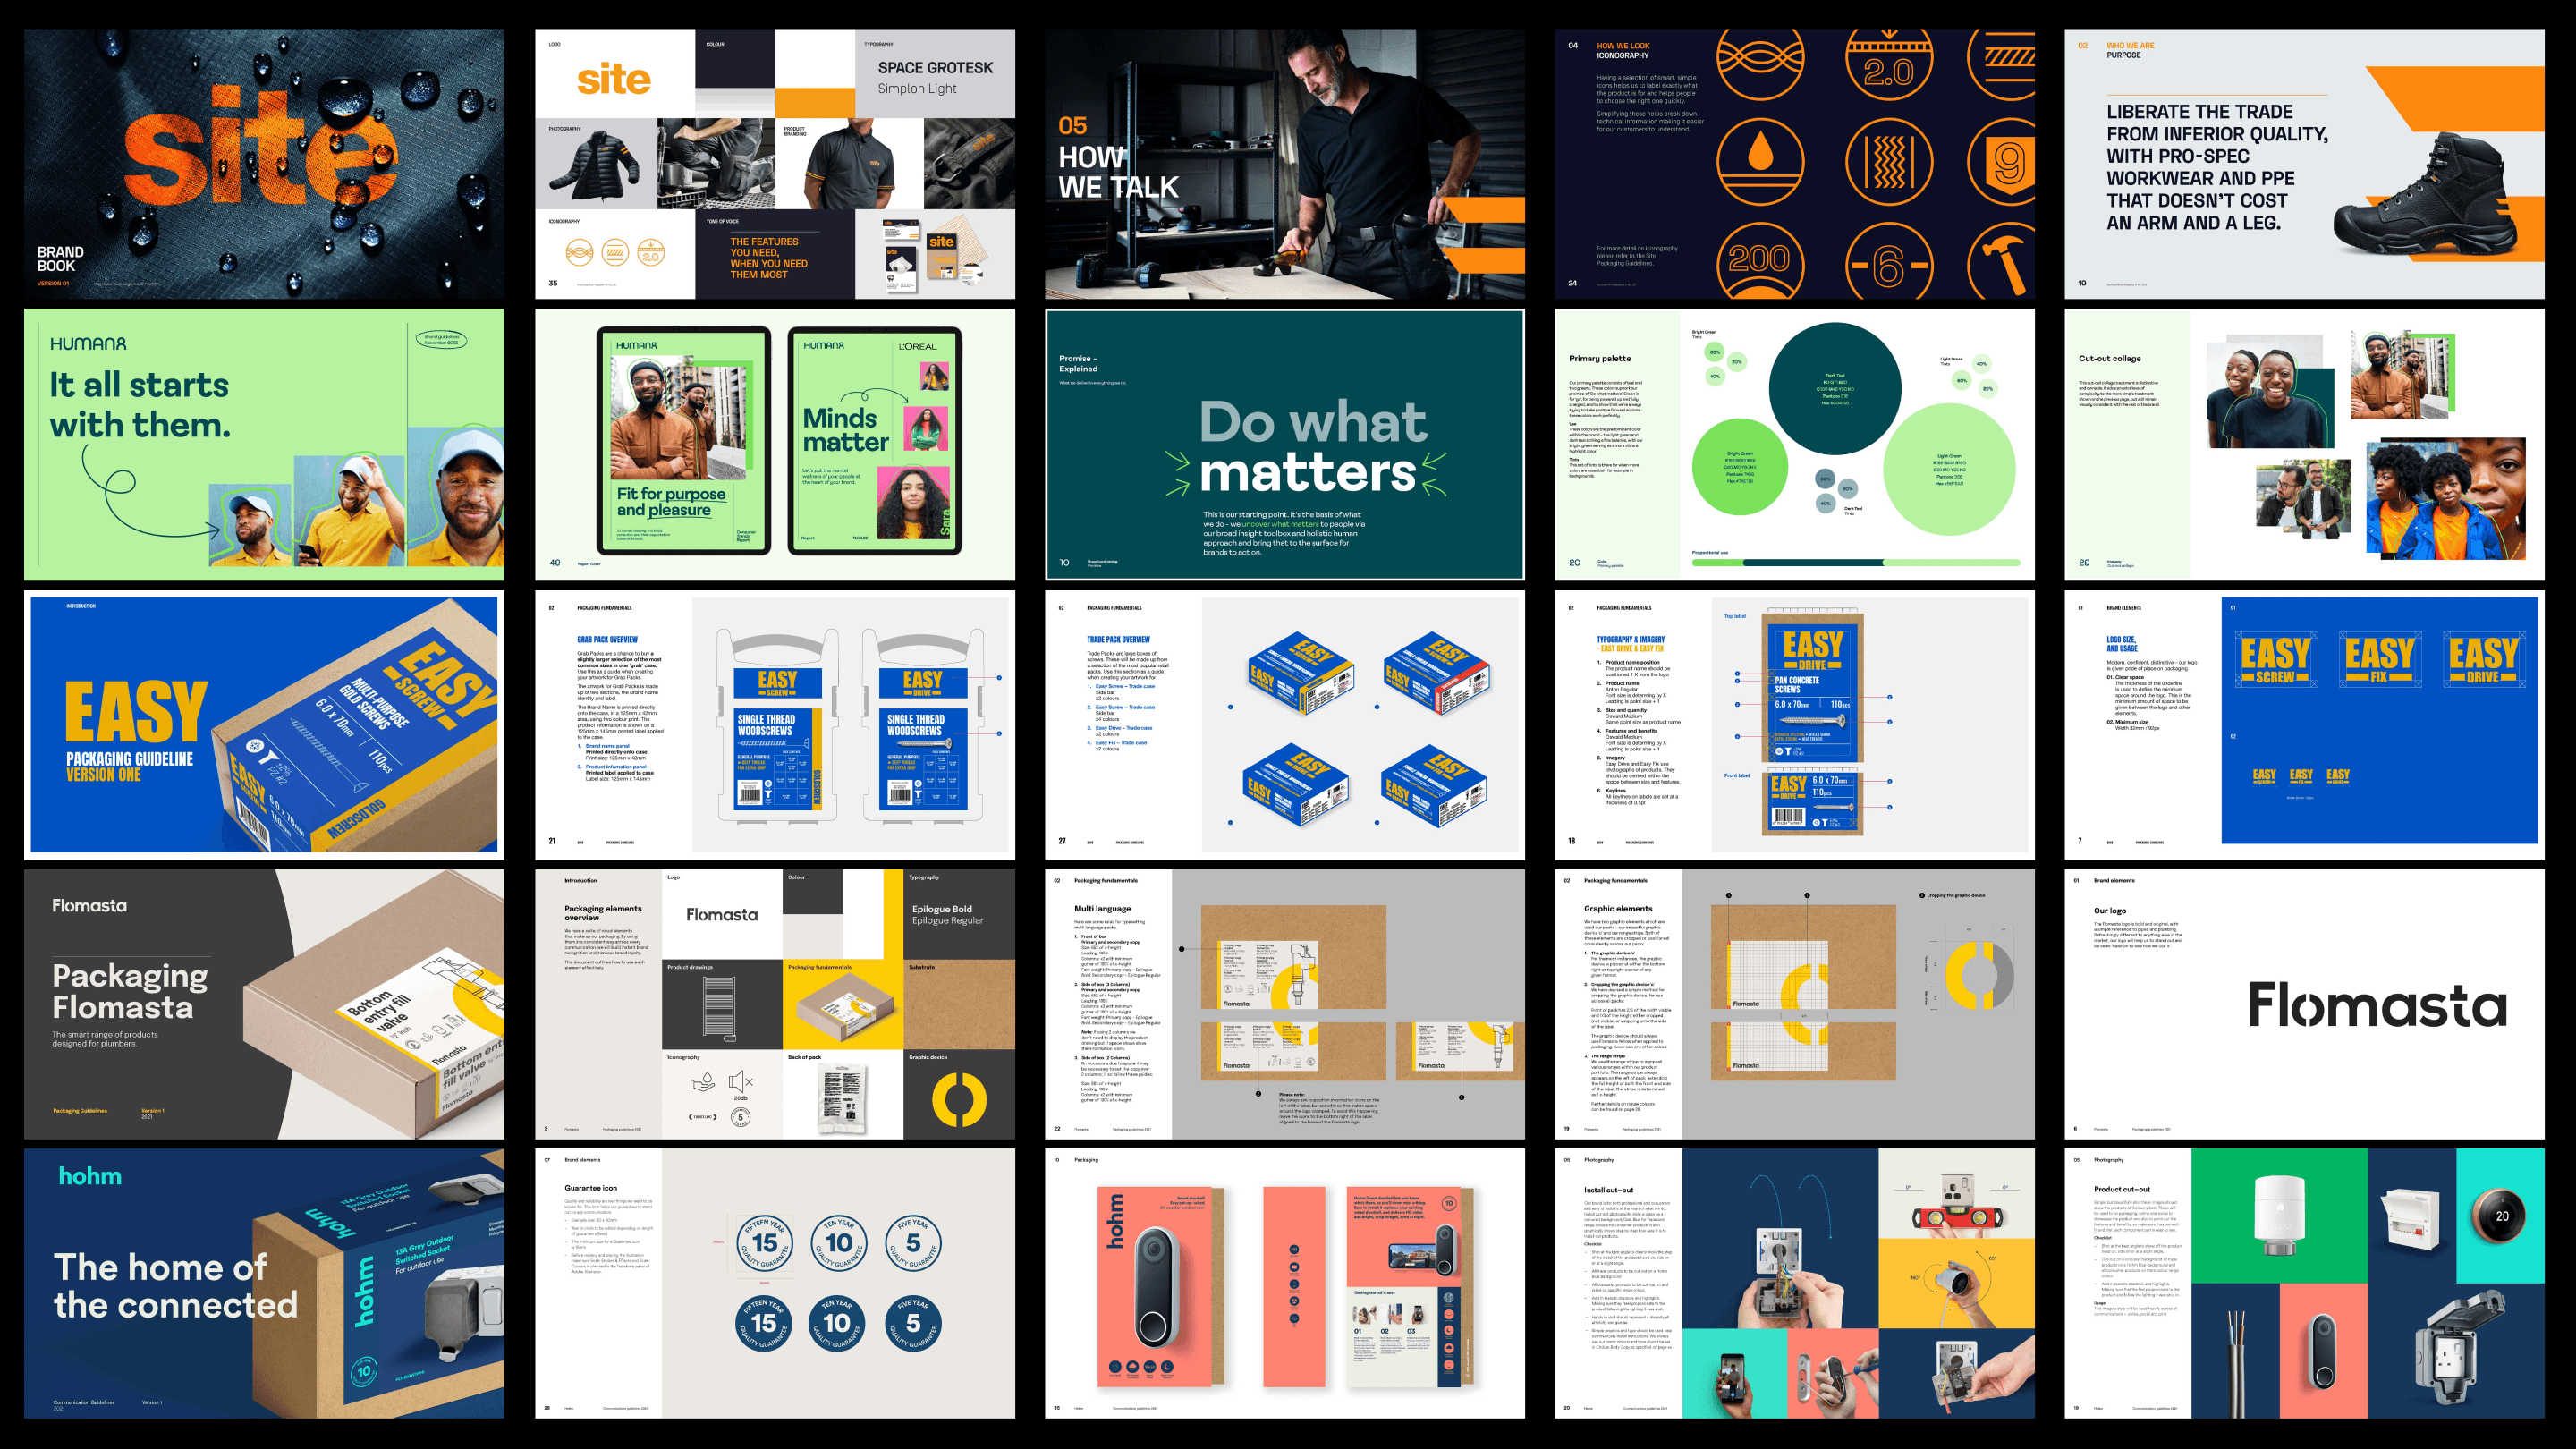Viewport: 2576px width, 1449px height.
Task: Click the dark teal palette circle
Action: 1834,390
